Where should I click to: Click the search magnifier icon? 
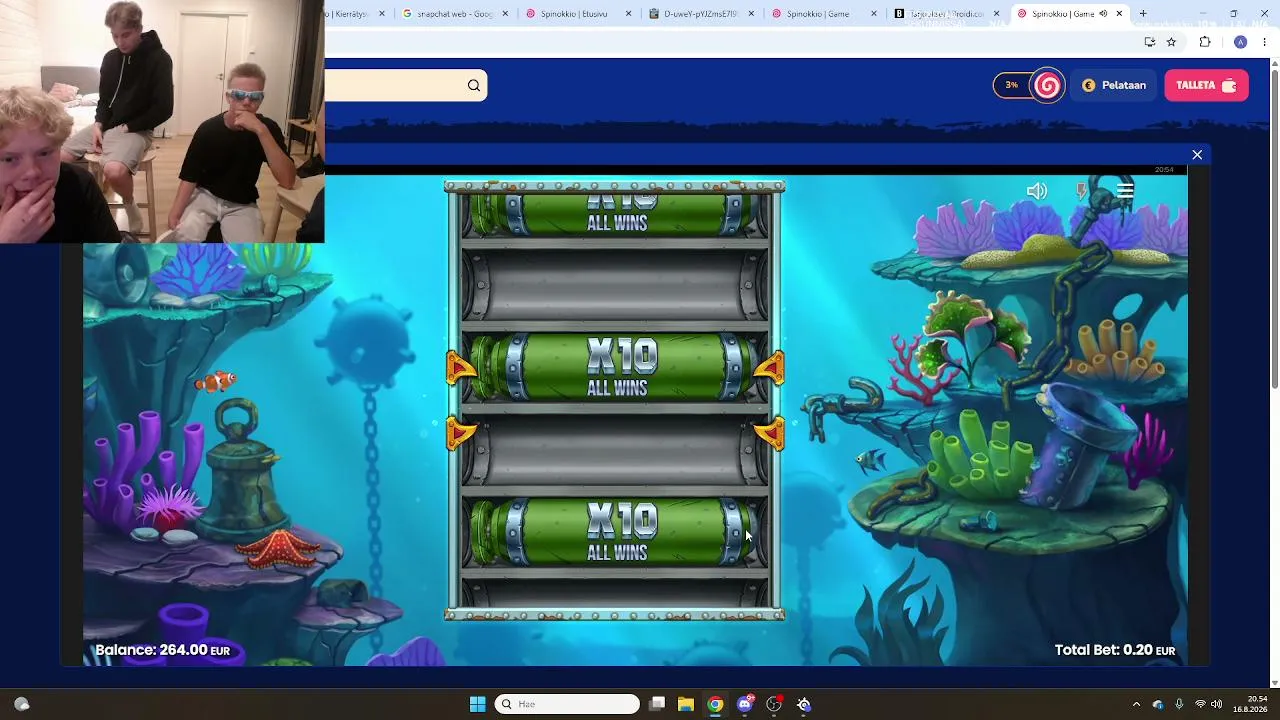click(474, 86)
